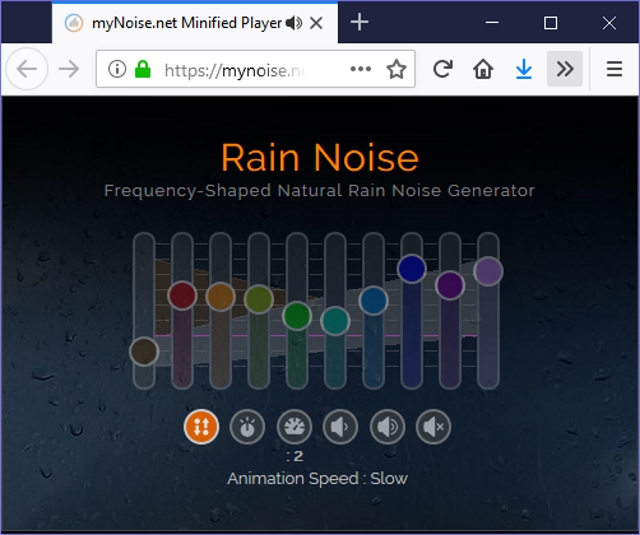This screenshot has width=640, height=535.
Task: Toggle the orange slider animation button
Action: 201,427
